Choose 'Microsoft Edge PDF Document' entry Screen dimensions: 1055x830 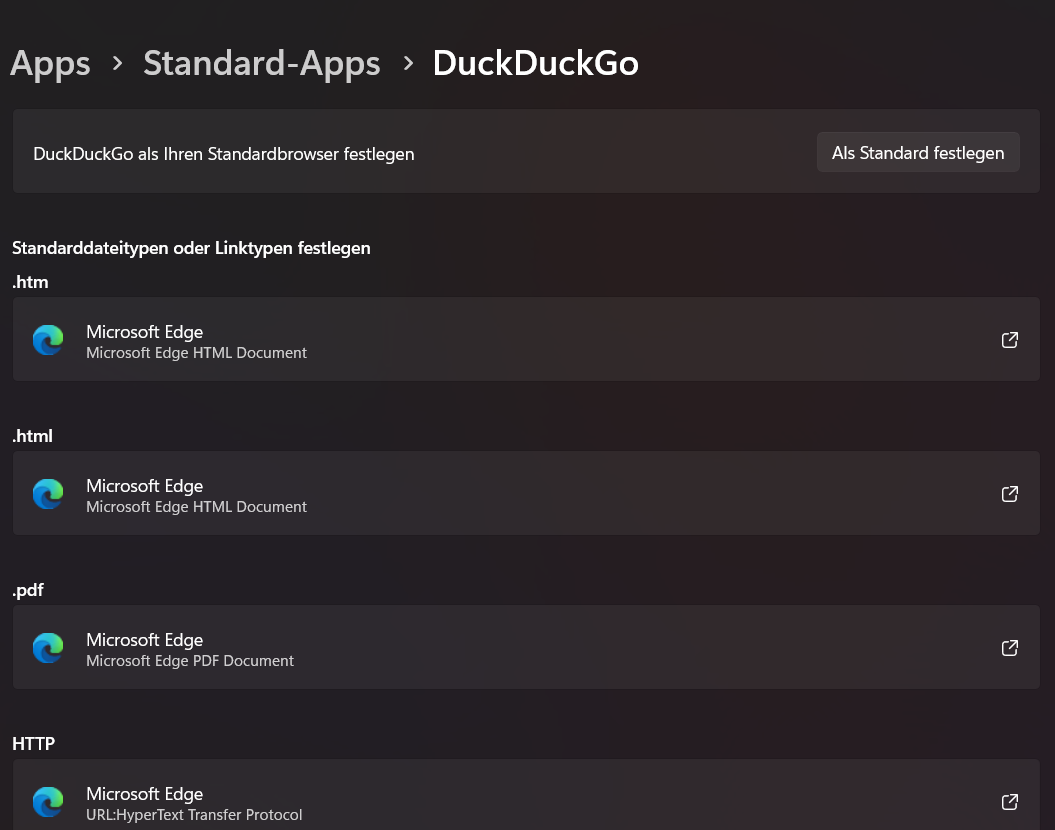[190, 661]
